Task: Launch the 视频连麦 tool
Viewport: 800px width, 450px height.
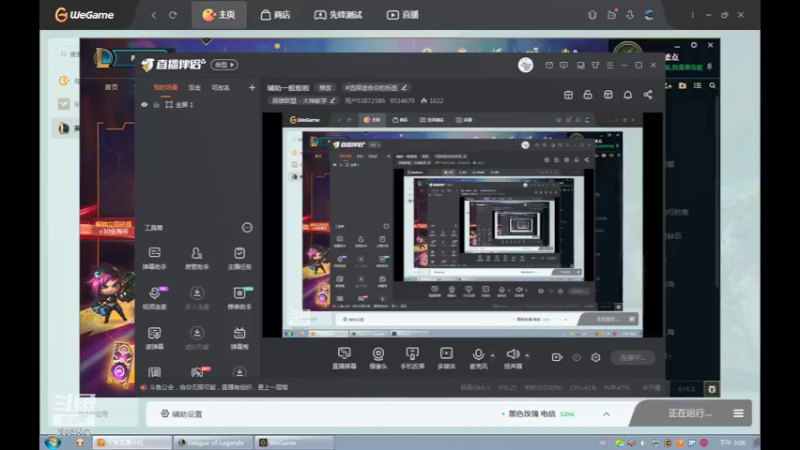Action: (x=154, y=297)
